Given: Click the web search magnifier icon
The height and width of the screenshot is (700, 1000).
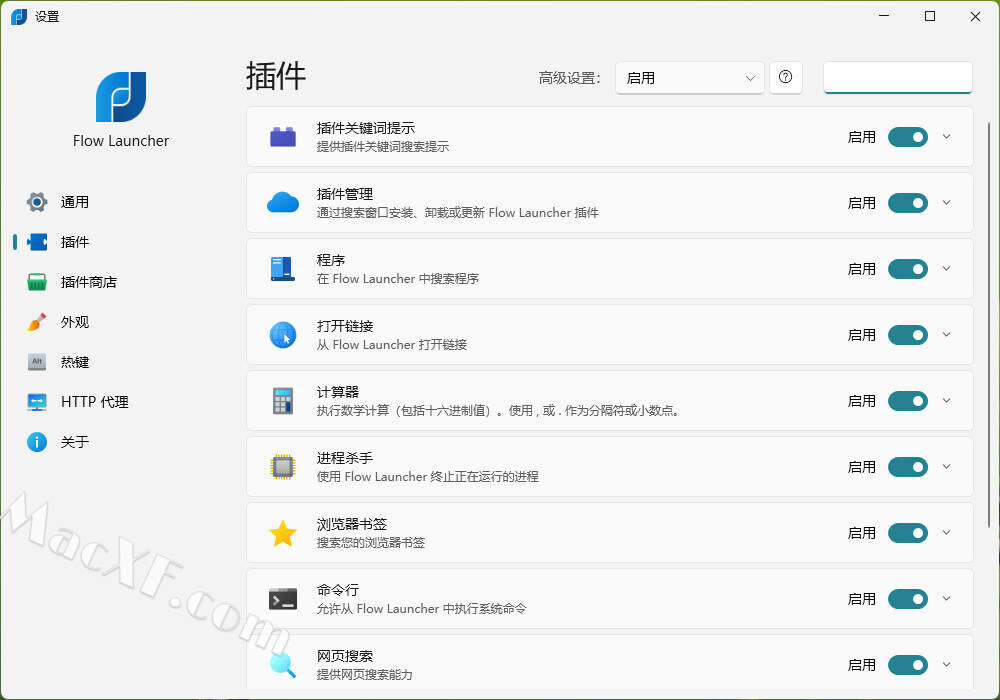Looking at the screenshot, I should (283, 665).
